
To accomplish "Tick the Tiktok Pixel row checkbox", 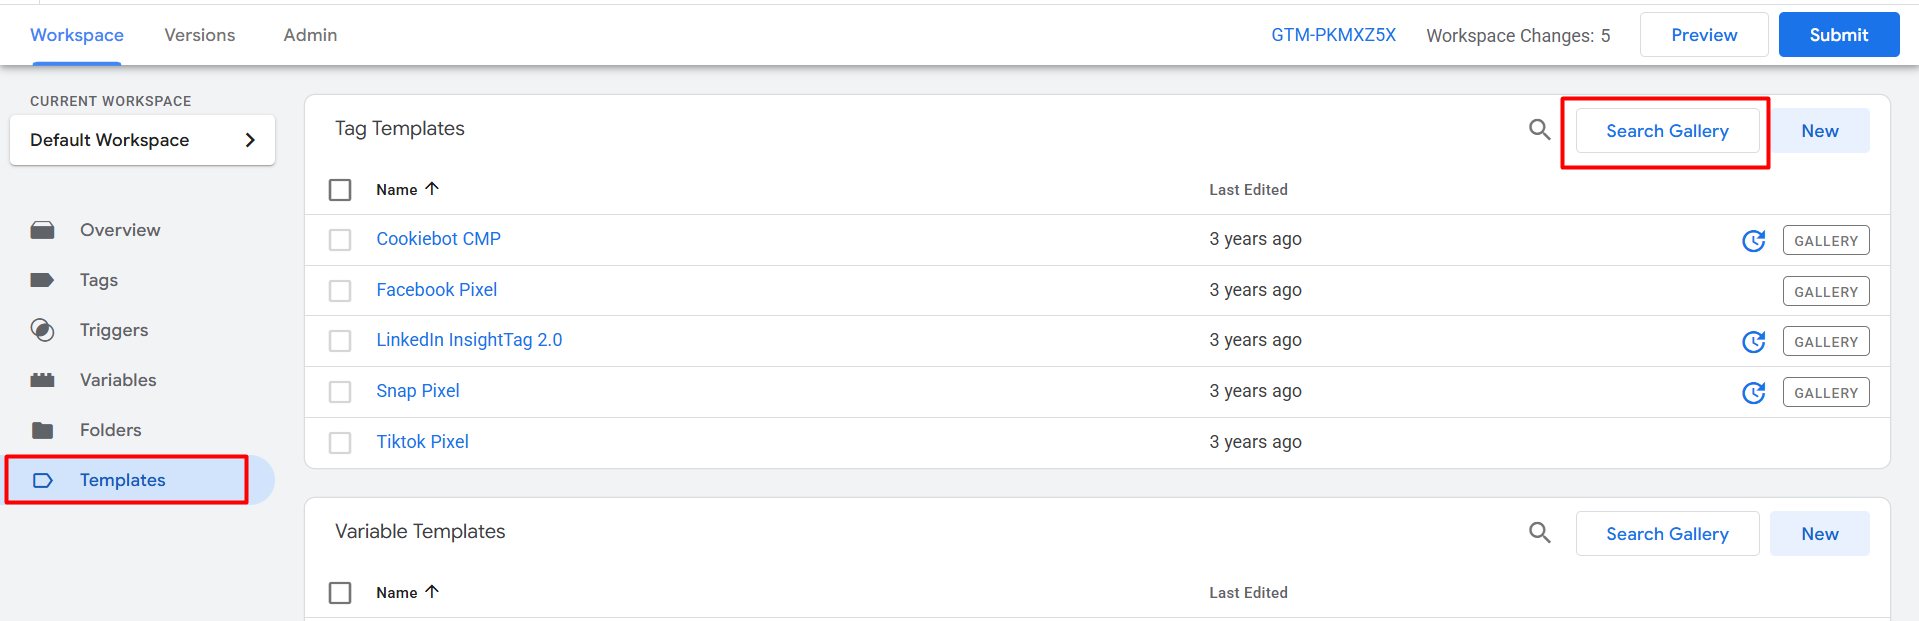I will pyautogui.click(x=340, y=443).
